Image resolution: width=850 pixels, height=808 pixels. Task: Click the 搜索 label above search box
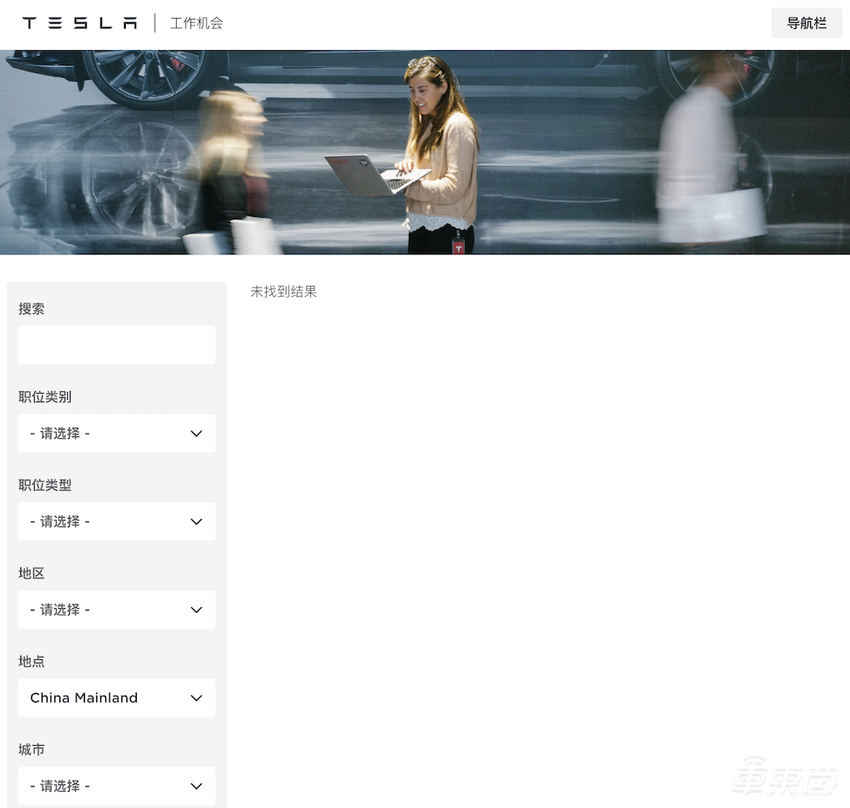pyautogui.click(x=31, y=309)
